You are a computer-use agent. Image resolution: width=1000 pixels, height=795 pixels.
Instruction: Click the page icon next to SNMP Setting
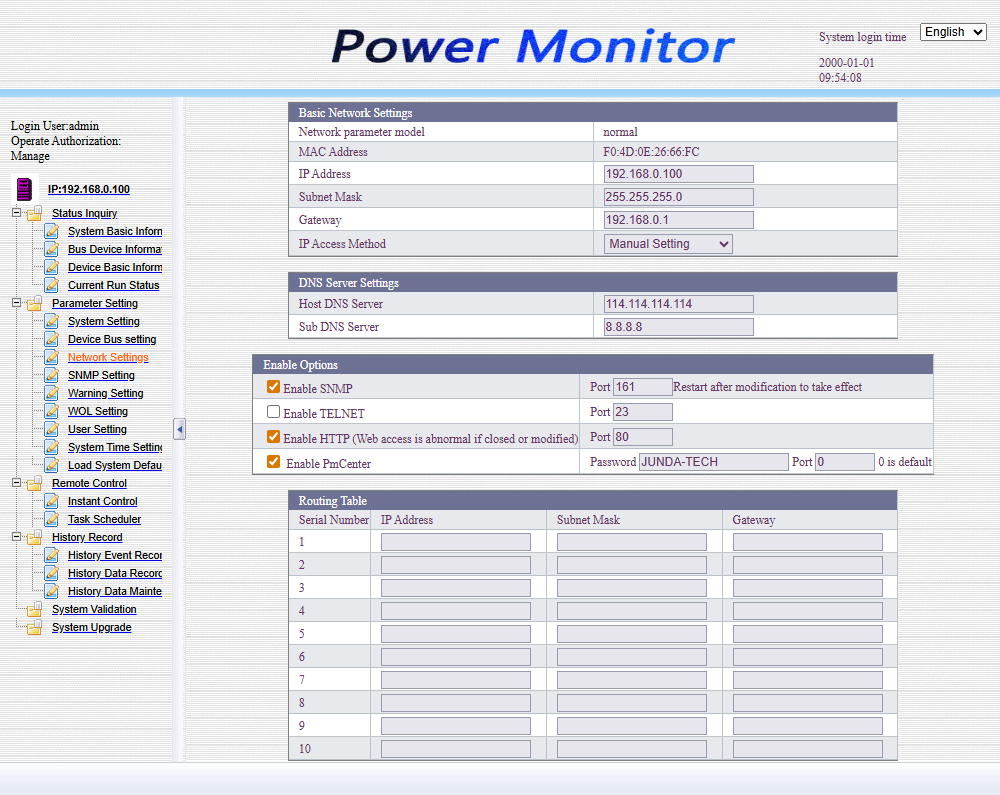pos(51,375)
